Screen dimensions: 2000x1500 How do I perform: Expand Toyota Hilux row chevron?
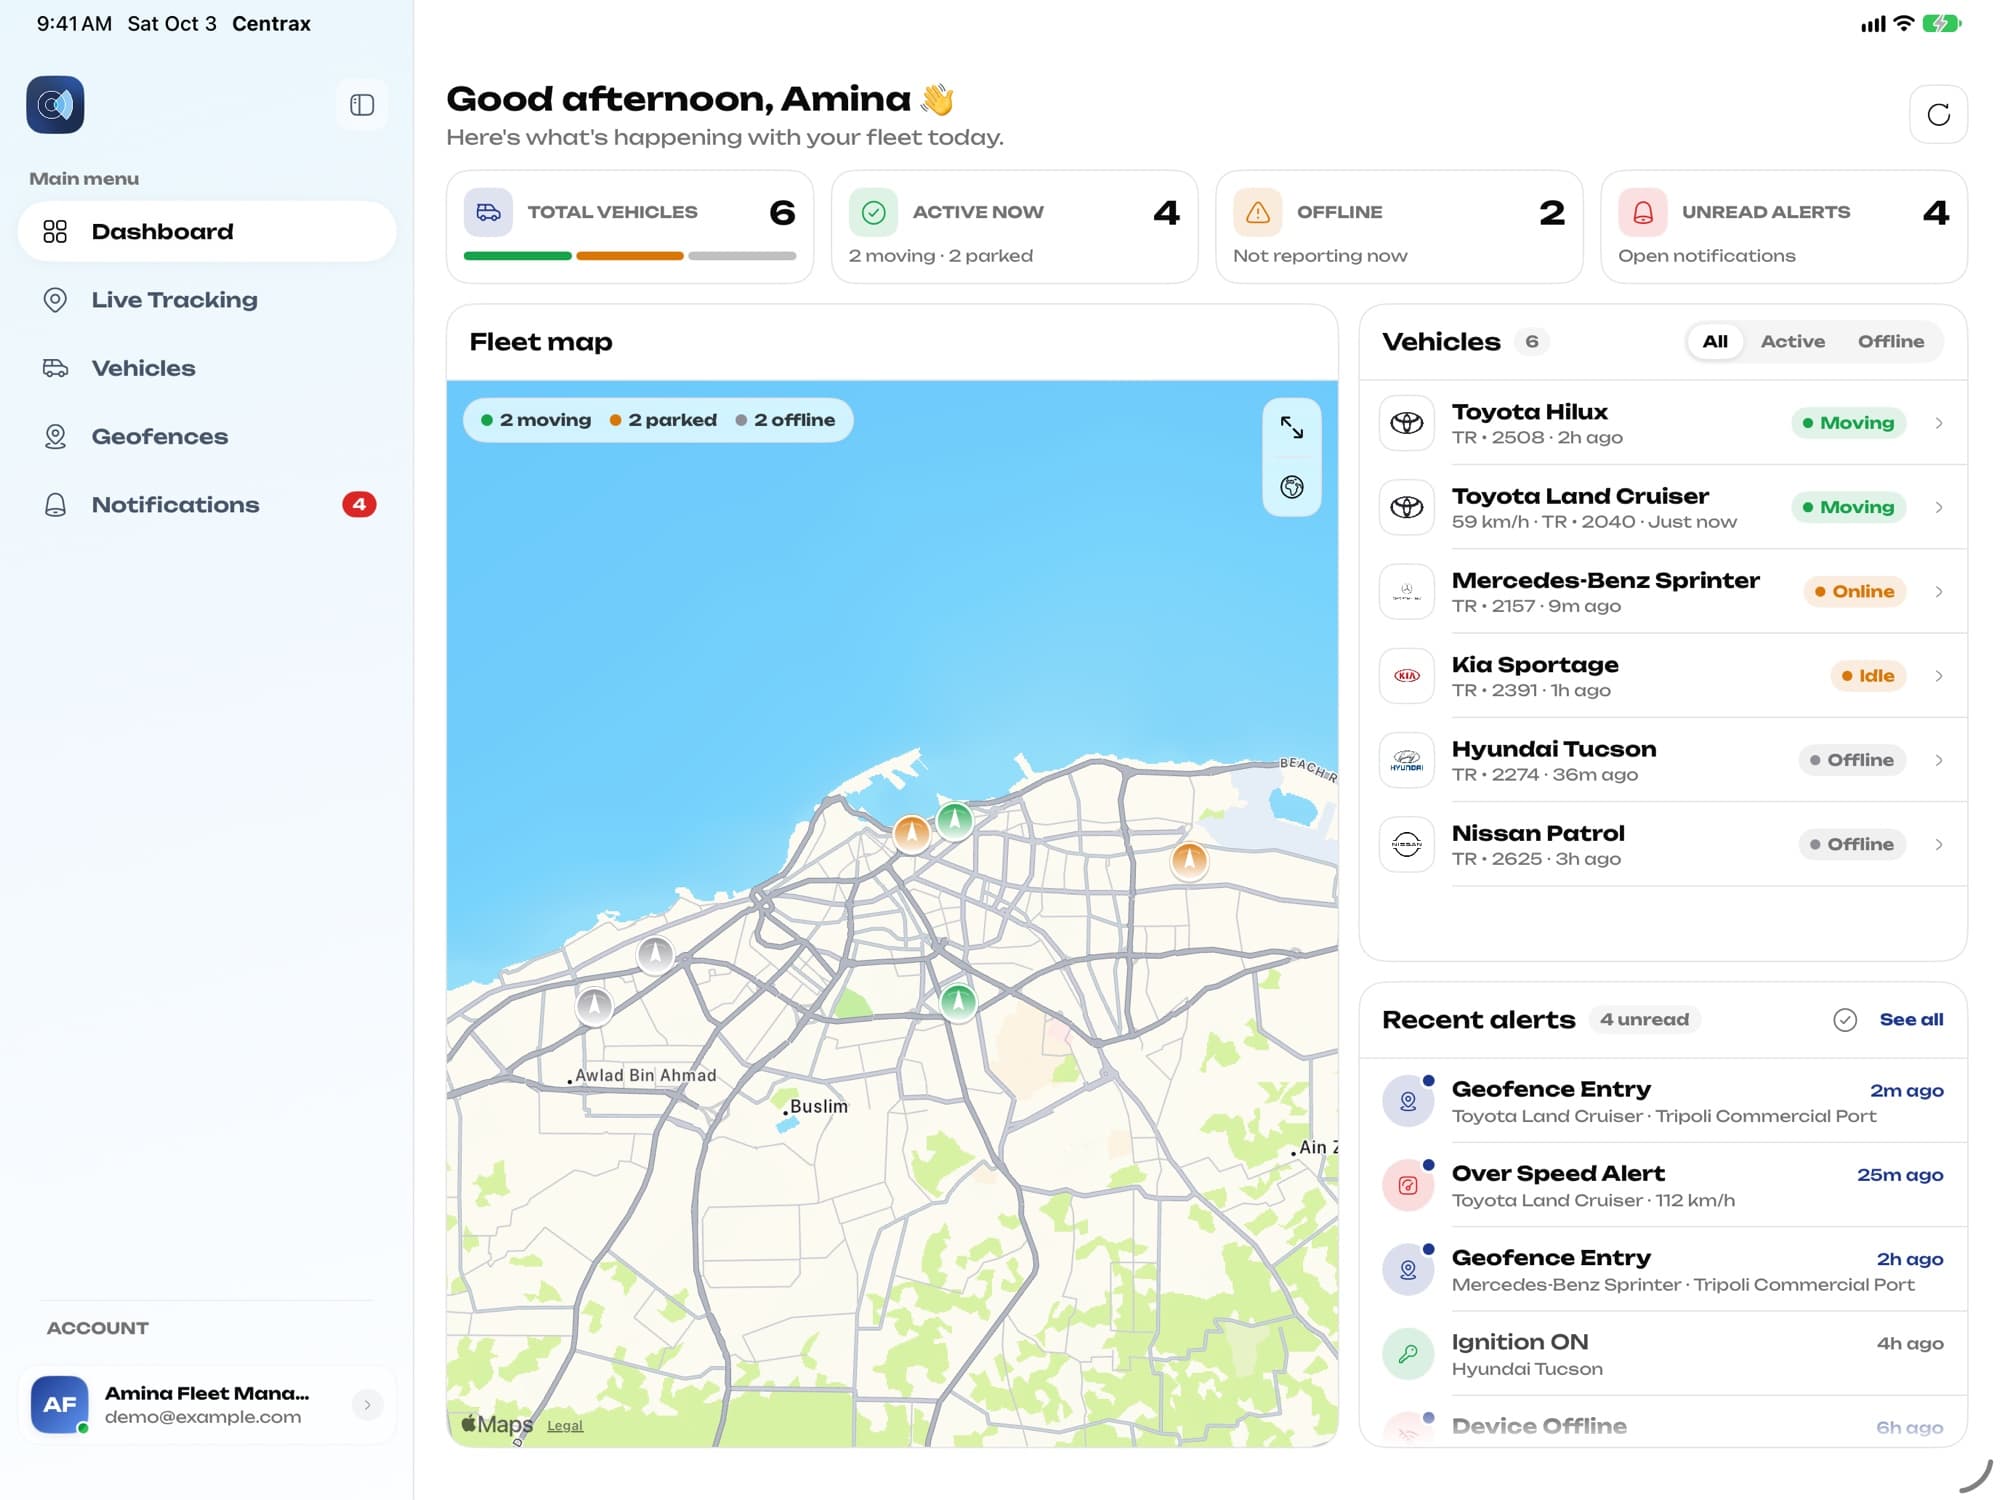pos(1939,423)
